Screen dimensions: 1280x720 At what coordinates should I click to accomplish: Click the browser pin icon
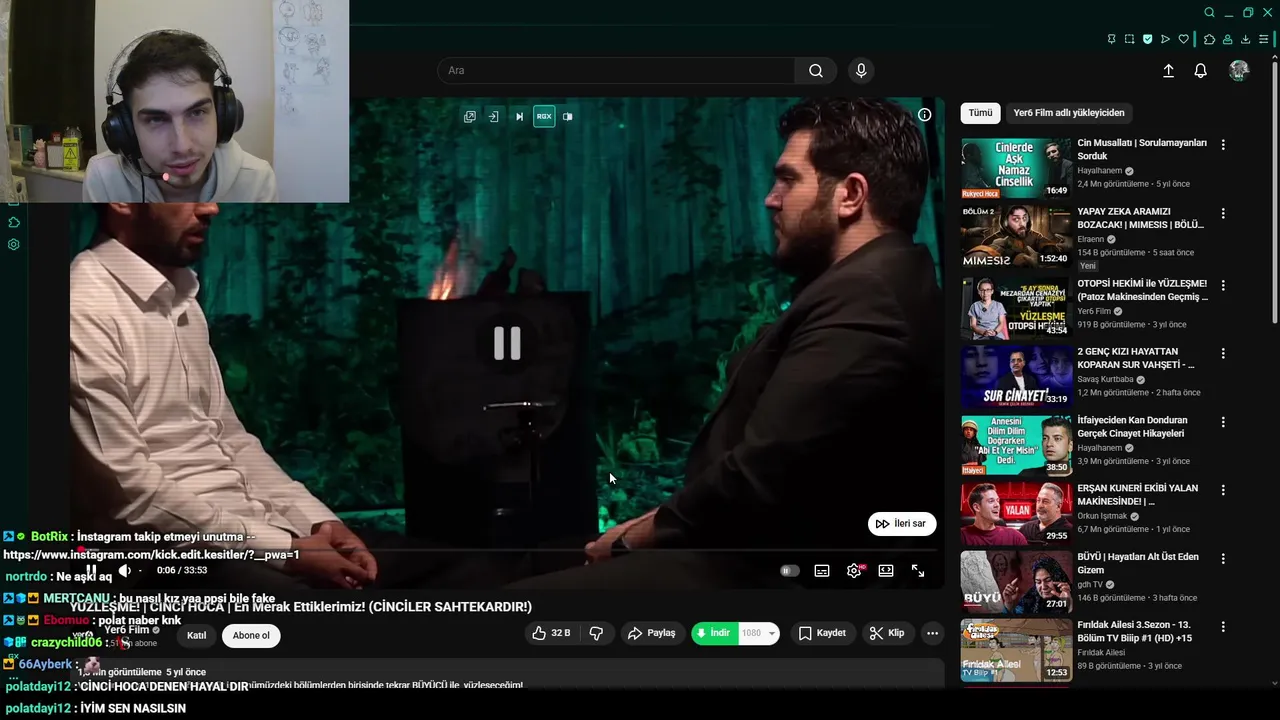[x=1111, y=39]
